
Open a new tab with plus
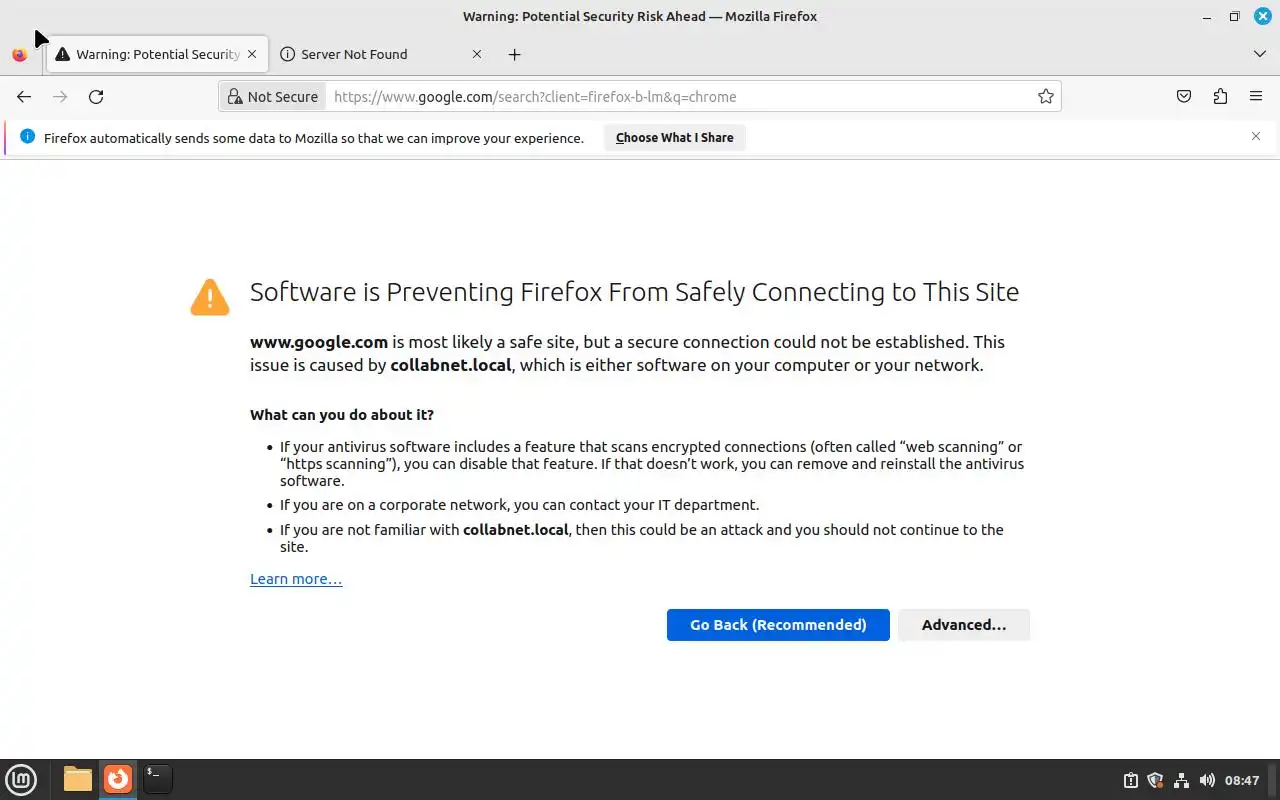[514, 55]
